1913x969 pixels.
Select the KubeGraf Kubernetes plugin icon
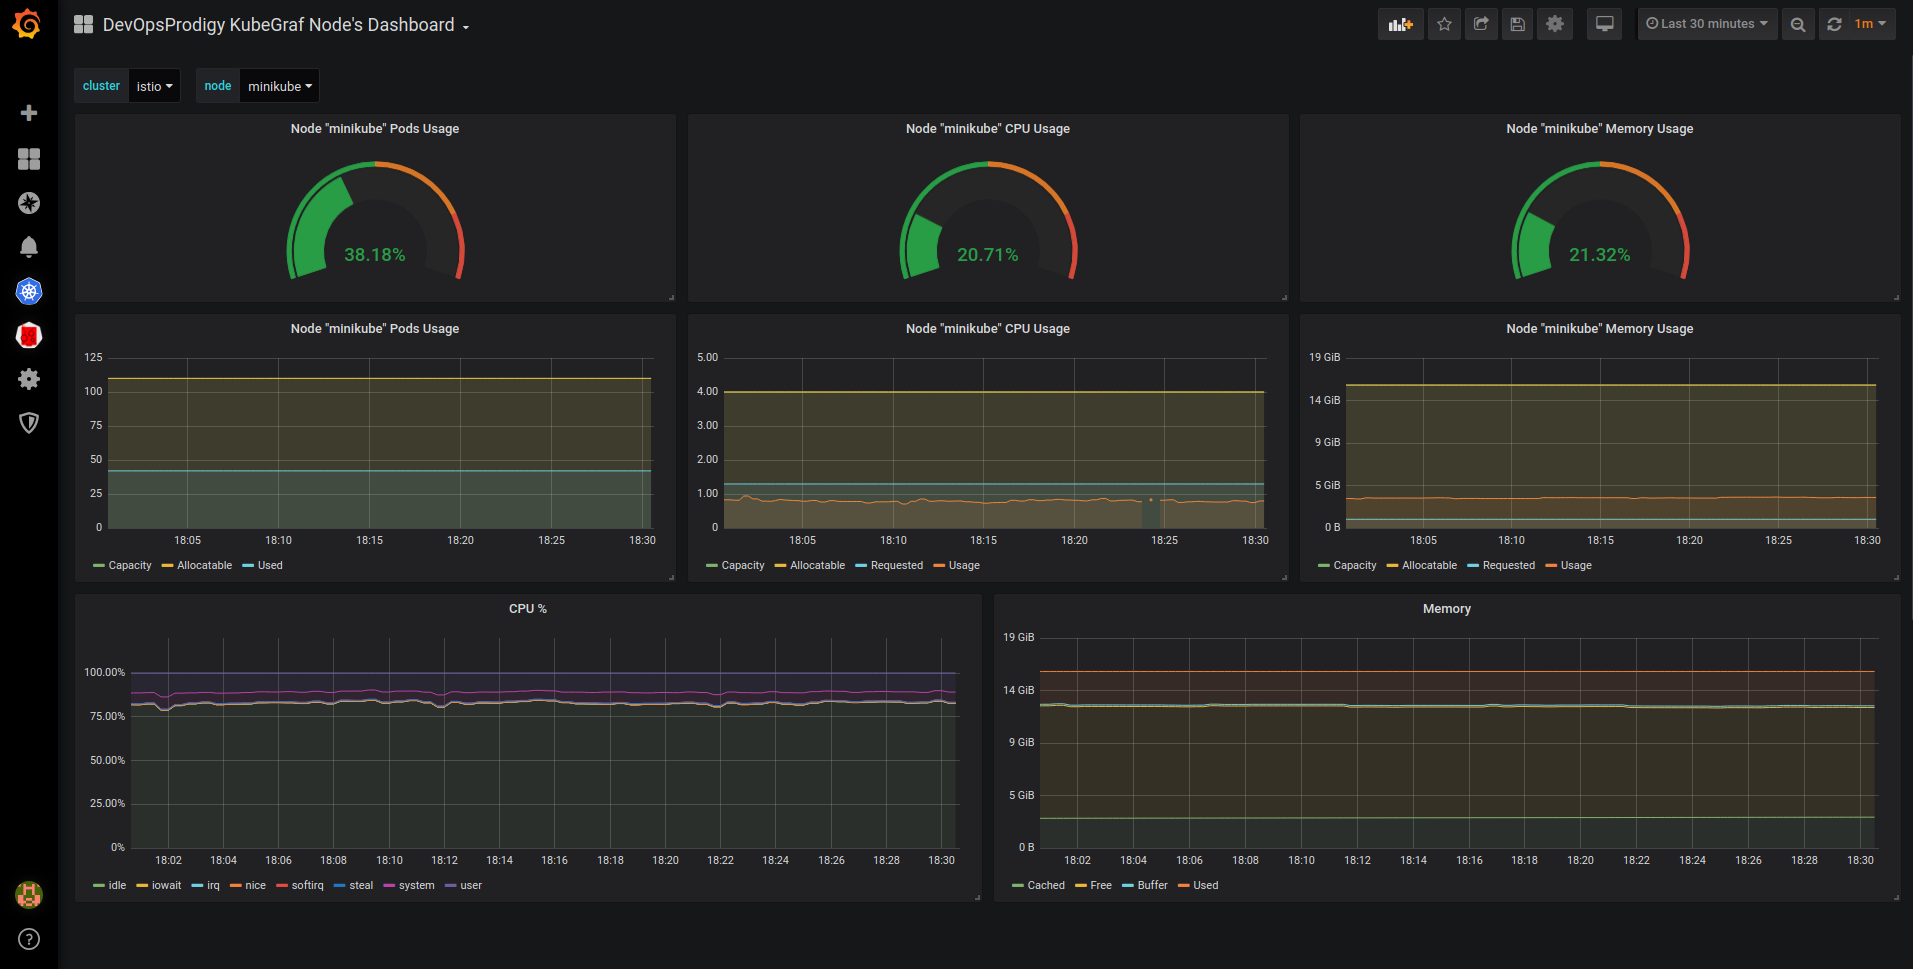click(29, 291)
